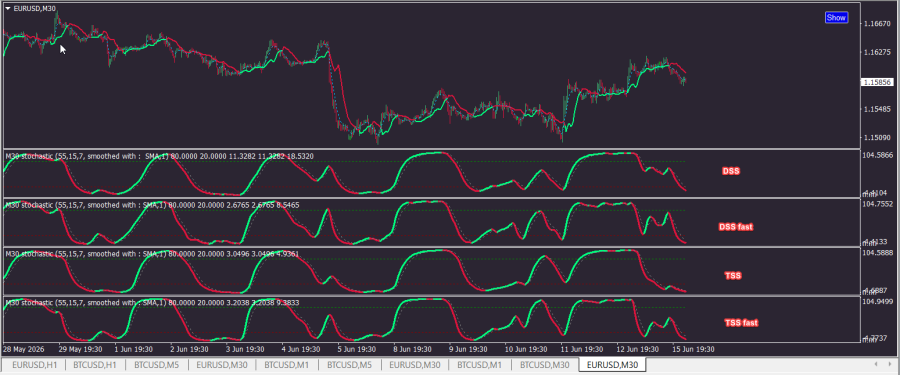Click the TSS fast label
Image resolution: width=900 pixels, height=375 pixels.
pos(741,323)
